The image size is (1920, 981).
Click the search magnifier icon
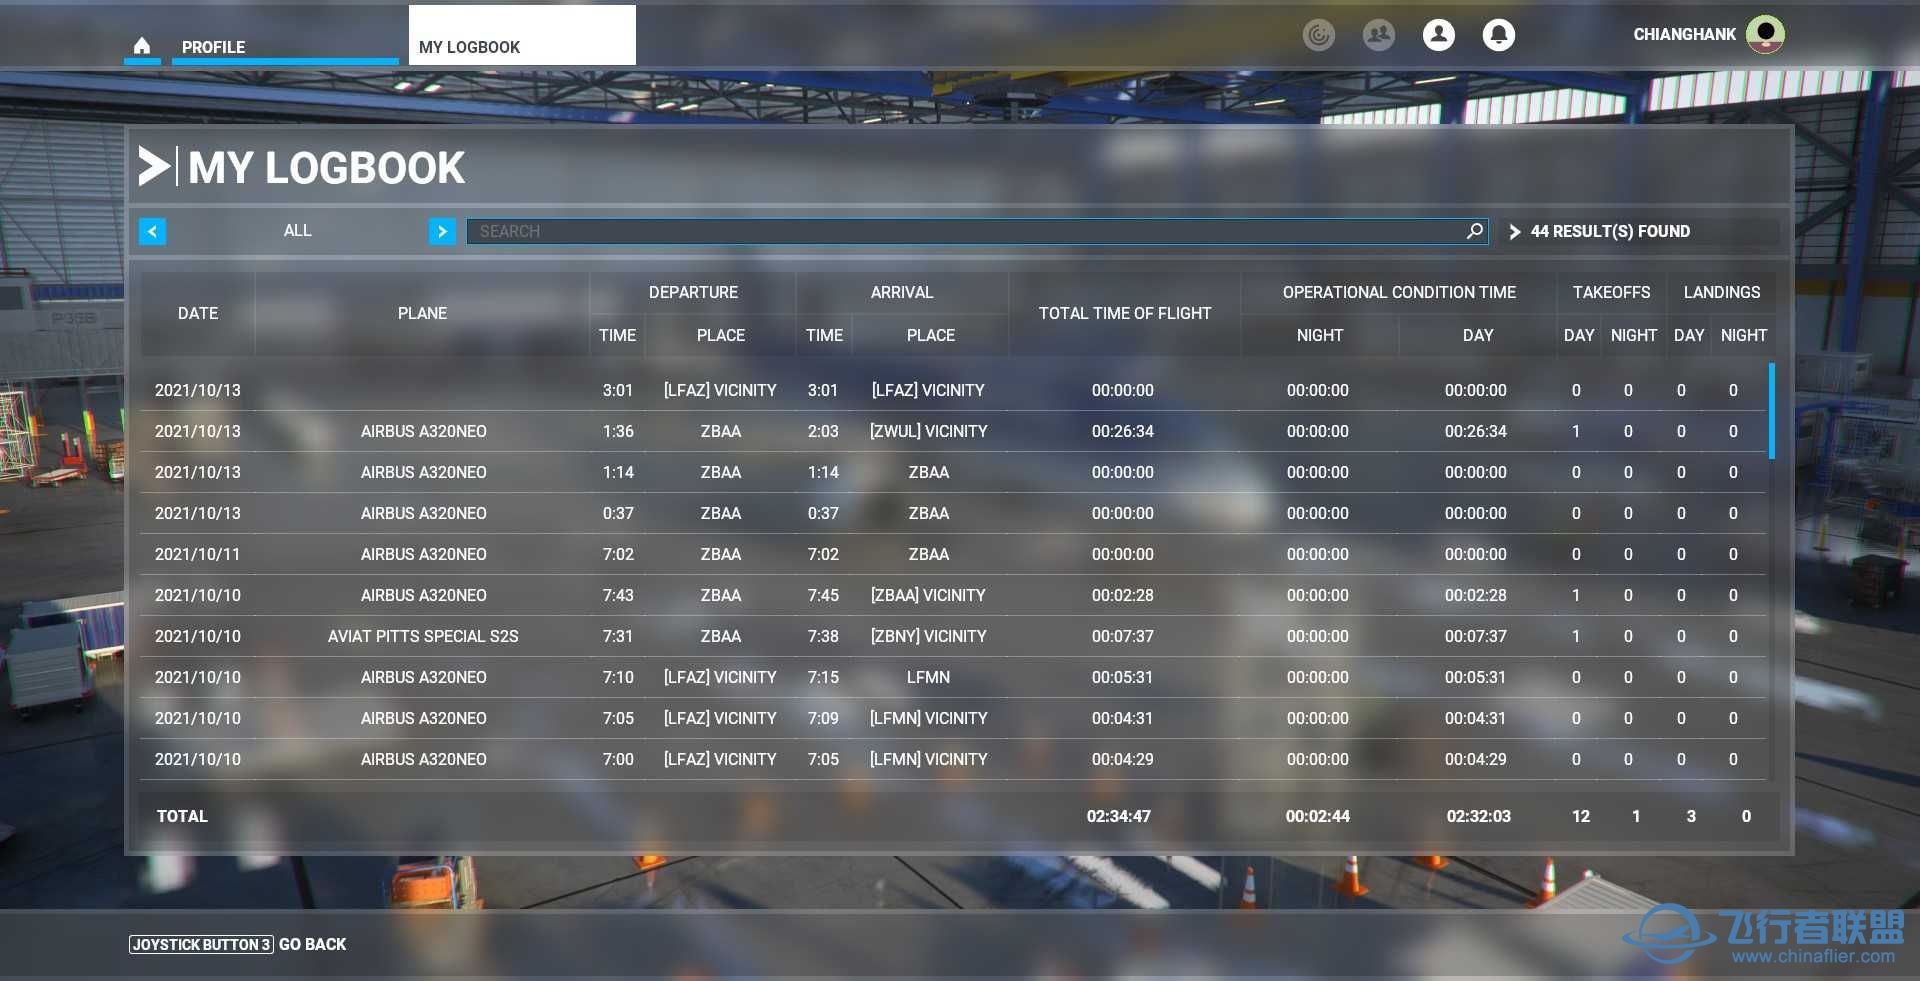pyautogui.click(x=1474, y=231)
